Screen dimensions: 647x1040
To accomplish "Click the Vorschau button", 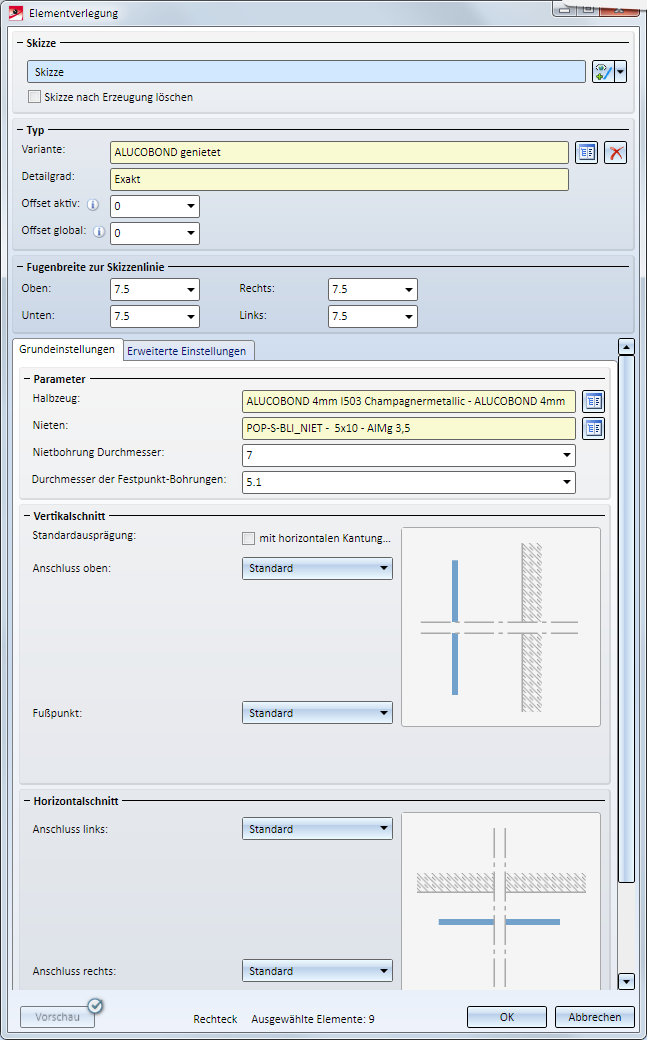I will (x=57, y=1017).
